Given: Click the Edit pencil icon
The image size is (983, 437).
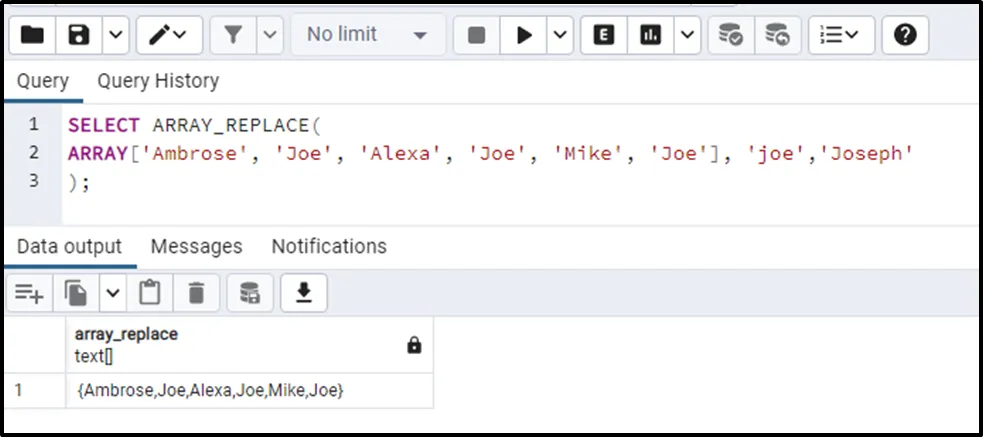Looking at the screenshot, I should click(x=160, y=35).
